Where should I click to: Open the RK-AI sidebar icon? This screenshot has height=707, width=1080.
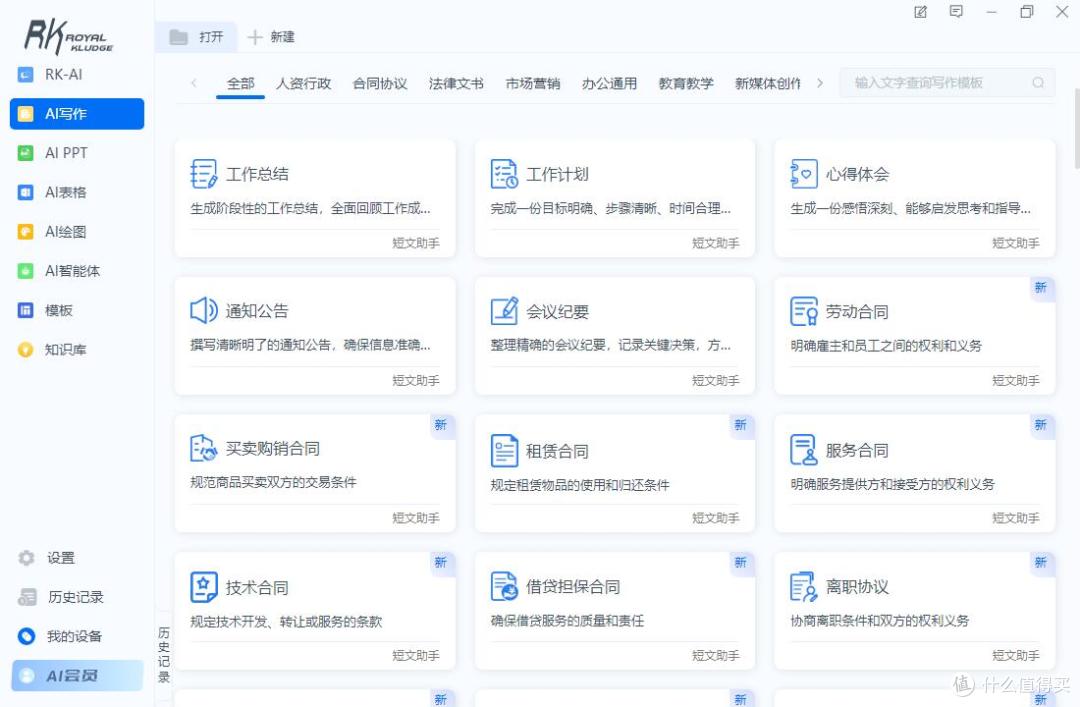click(x=25, y=74)
